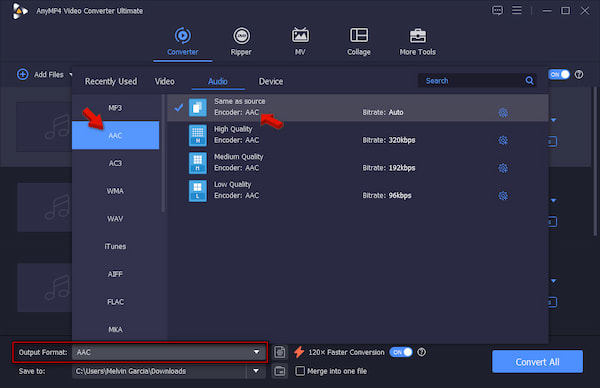This screenshot has width=600, height=388.
Task: Select MP3 format in list
Action: [x=115, y=108]
